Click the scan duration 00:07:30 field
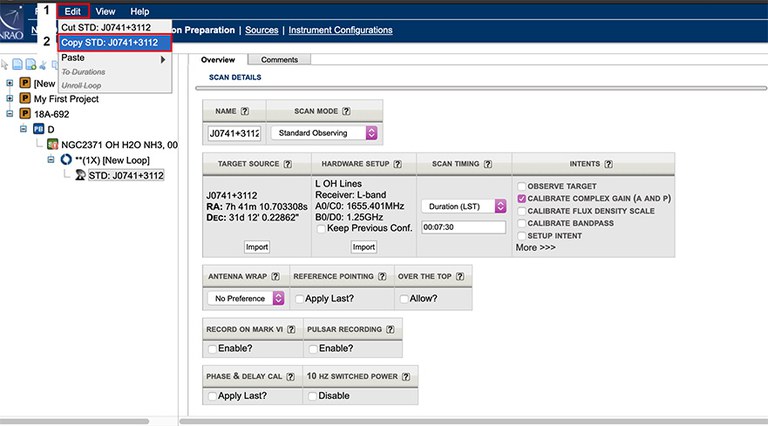Image resolution: width=768 pixels, height=426 pixels. [463, 227]
